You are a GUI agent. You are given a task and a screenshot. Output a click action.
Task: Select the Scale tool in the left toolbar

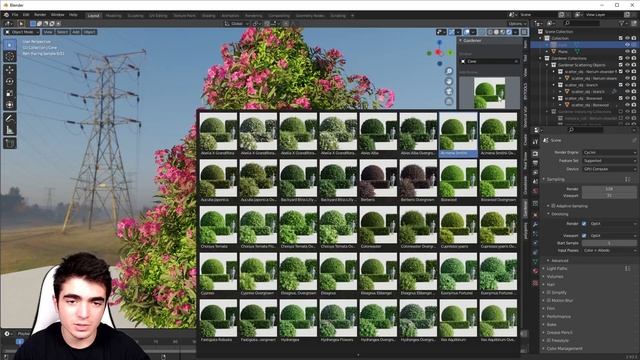point(10,93)
